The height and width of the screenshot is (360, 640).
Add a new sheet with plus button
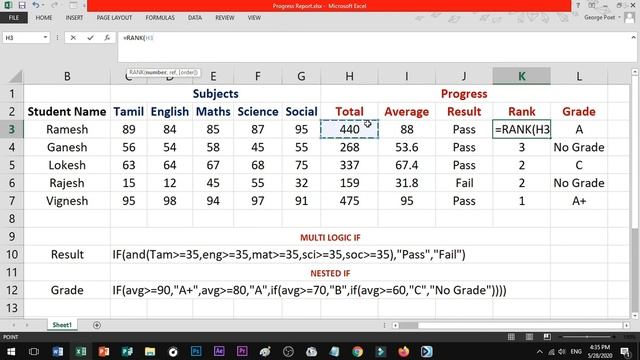(x=97, y=325)
